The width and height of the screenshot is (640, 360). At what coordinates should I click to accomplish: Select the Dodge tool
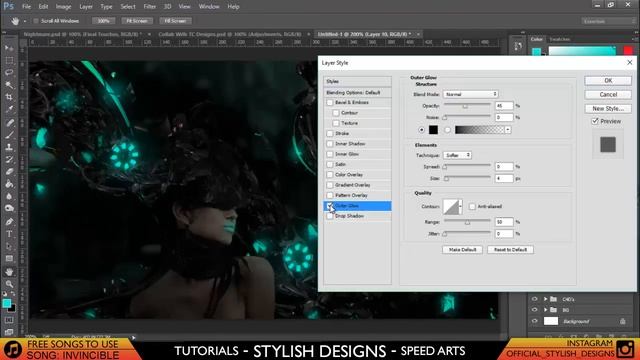tap(9, 208)
